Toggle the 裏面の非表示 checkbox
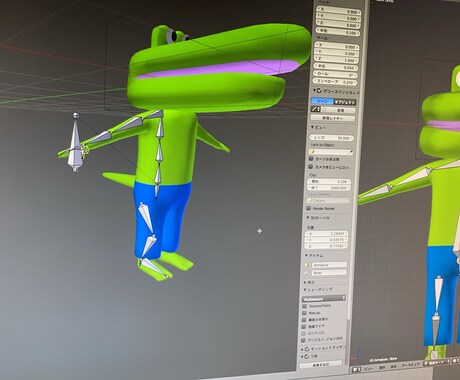Image resolution: width=460 pixels, height=380 pixels. tap(304, 320)
